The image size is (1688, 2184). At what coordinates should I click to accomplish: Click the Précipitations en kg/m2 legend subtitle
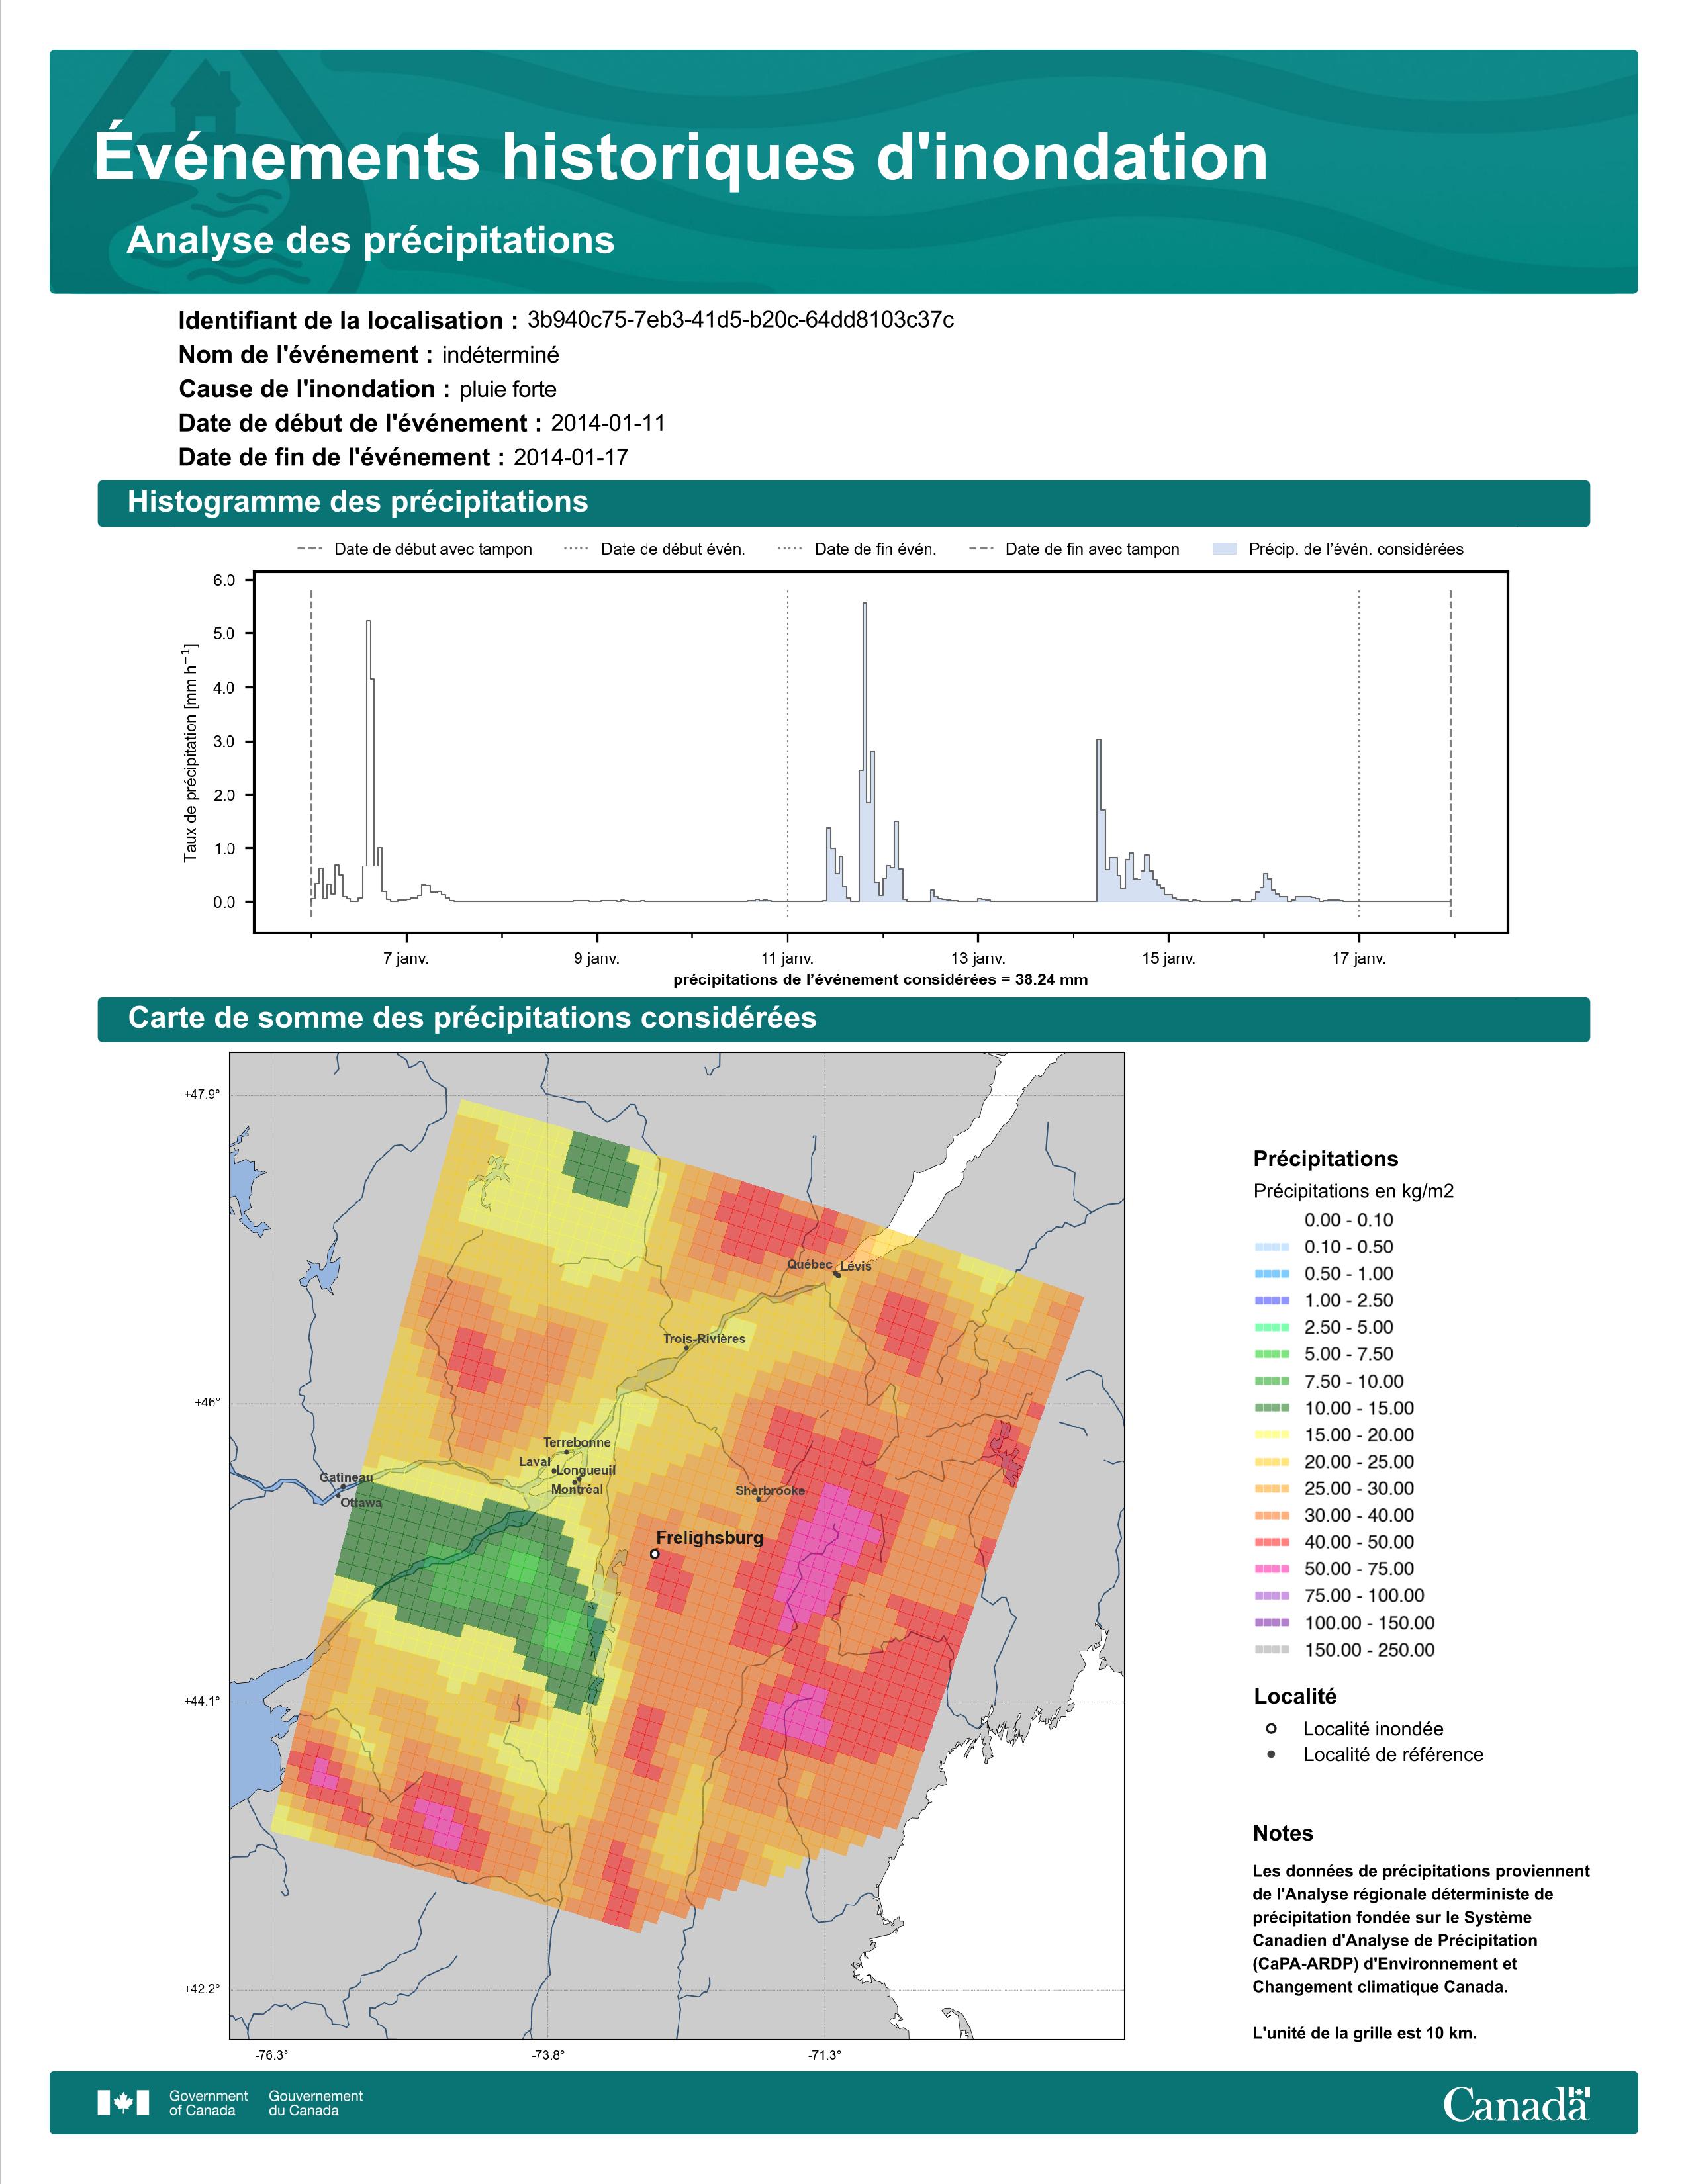(1353, 1190)
